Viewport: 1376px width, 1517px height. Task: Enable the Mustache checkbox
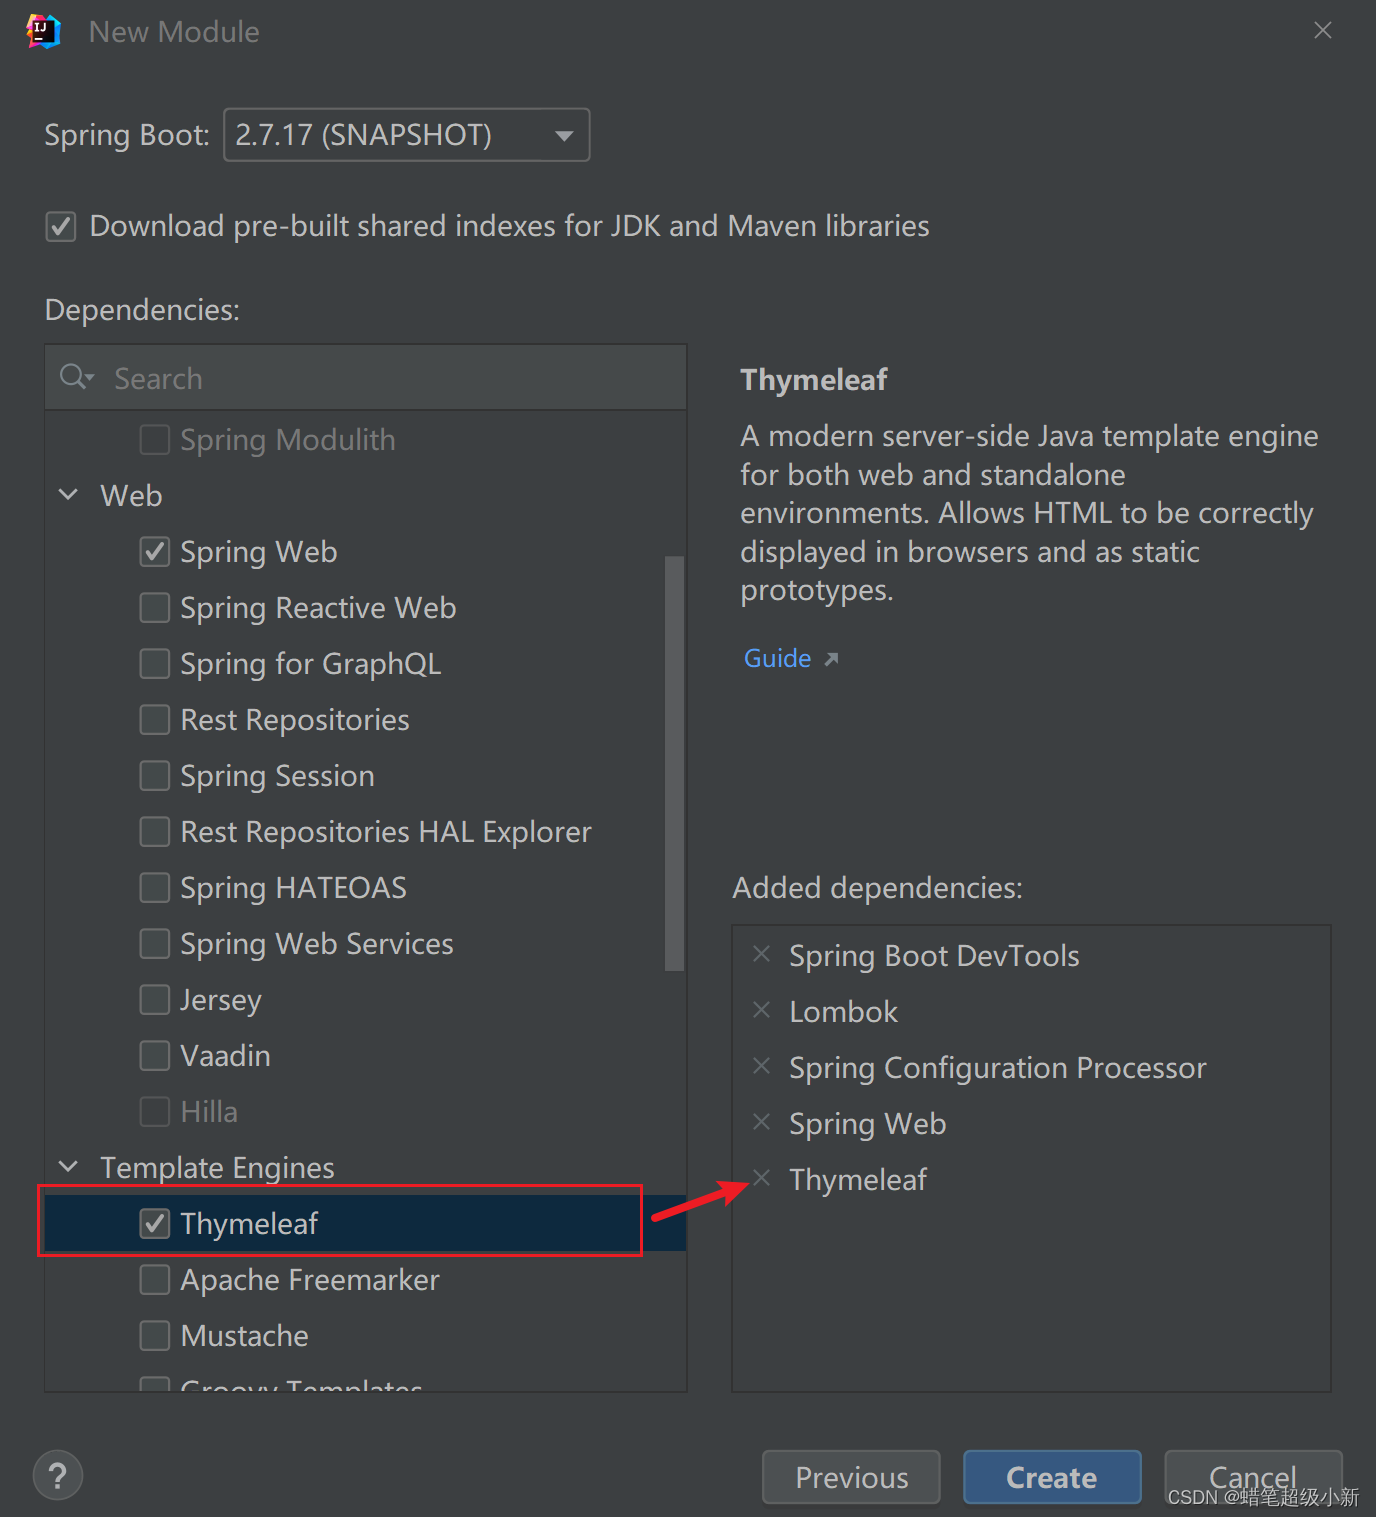coord(155,1336)
